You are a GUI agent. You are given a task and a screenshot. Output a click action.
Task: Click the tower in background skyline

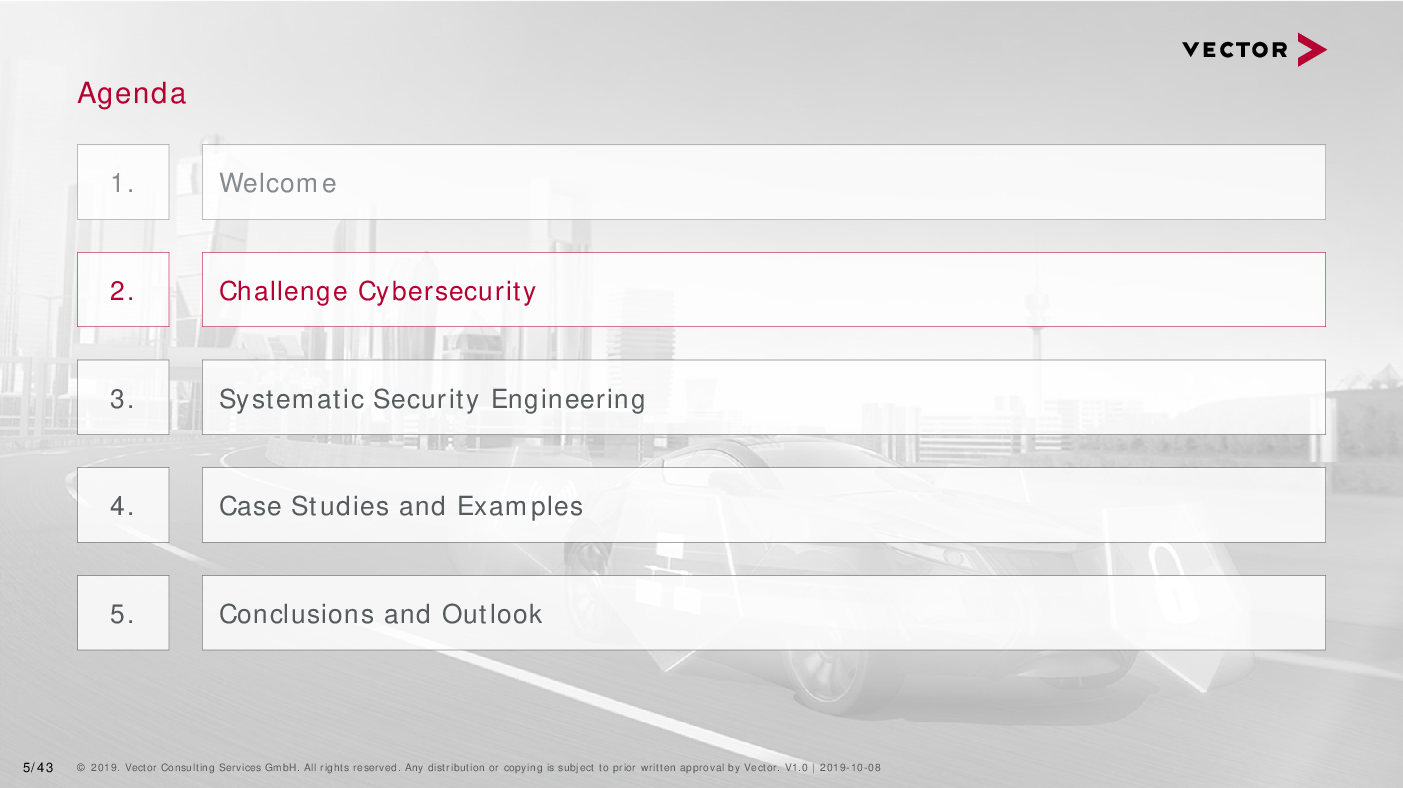coord(1035,340)
